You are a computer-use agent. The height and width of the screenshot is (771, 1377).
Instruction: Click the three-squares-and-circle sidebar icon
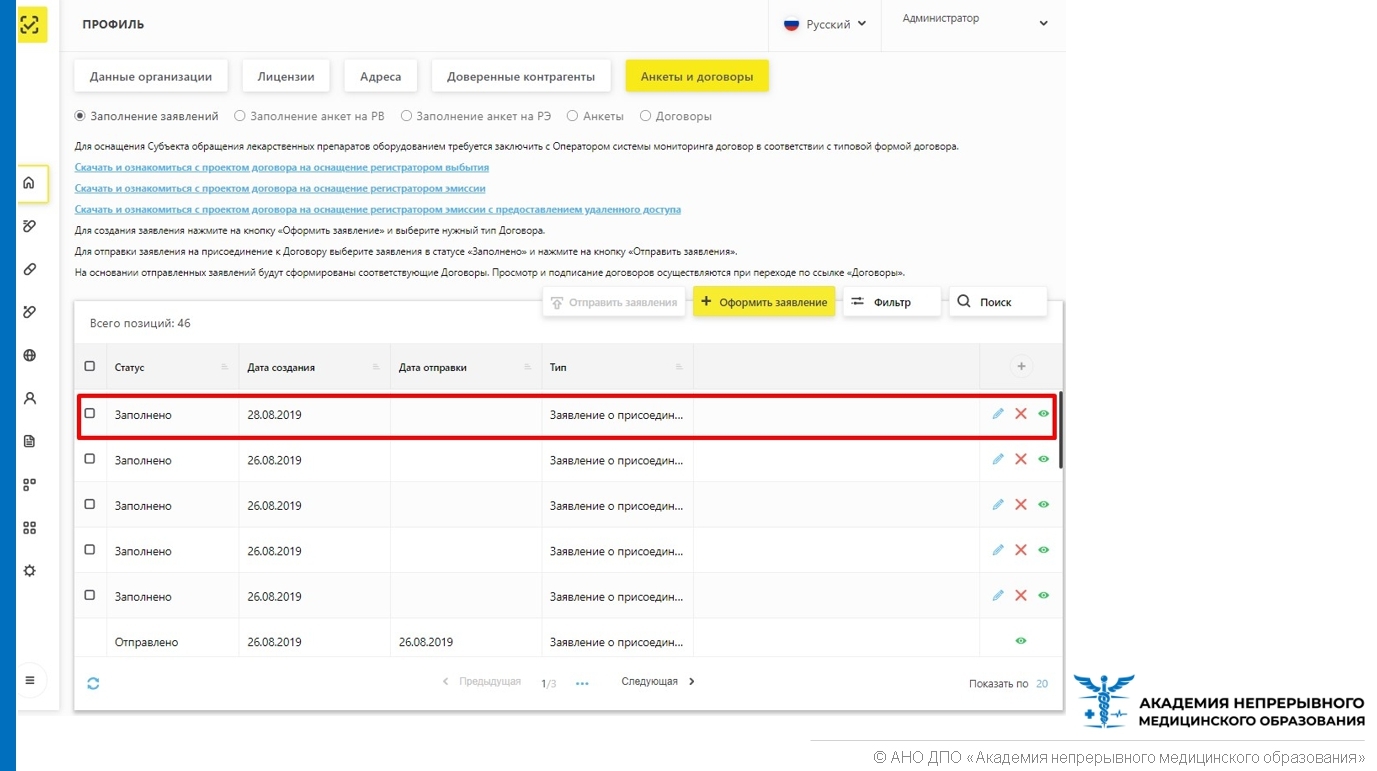[30, 484]
